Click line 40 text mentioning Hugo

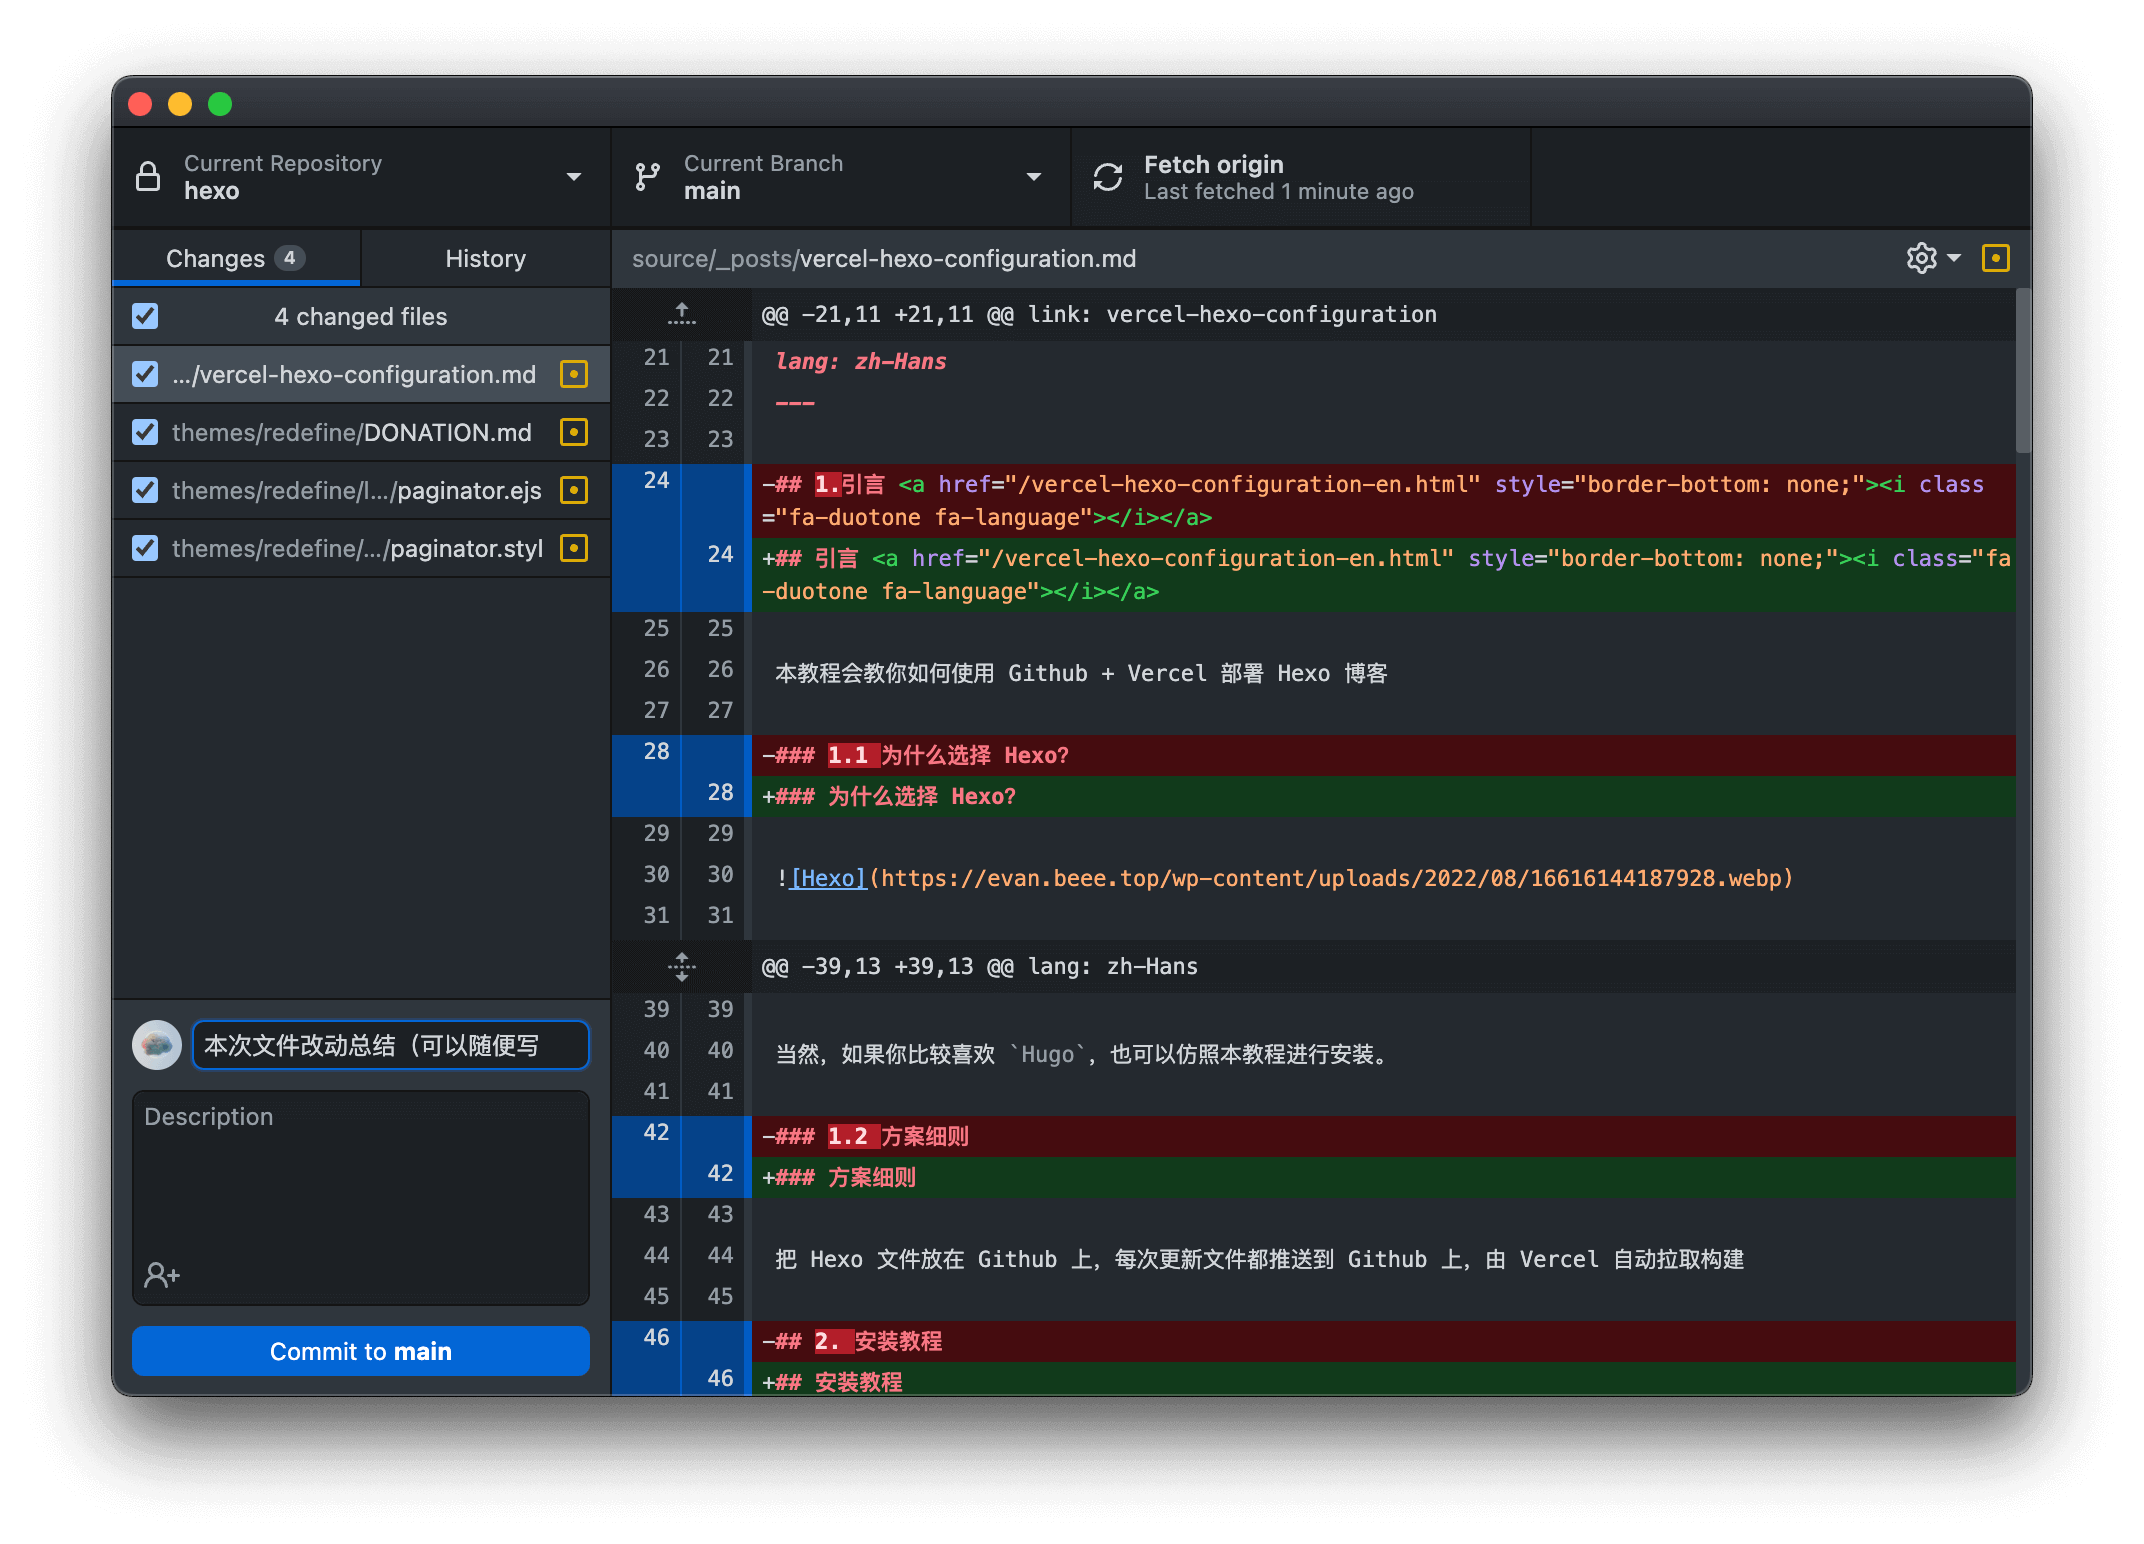[x=1084, y=1054]
